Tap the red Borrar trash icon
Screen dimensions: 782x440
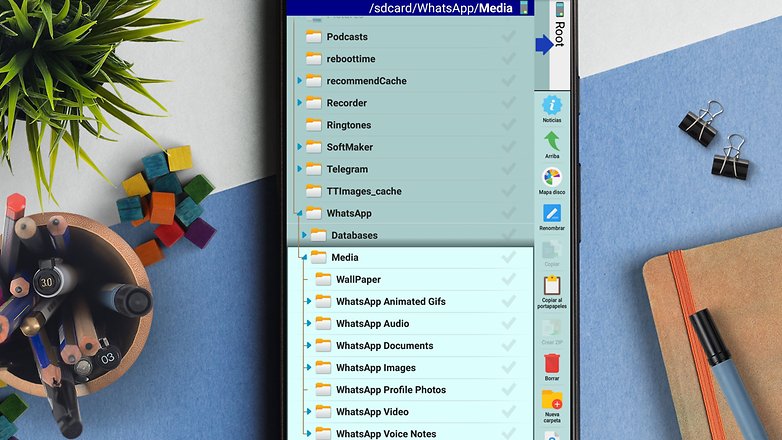(x=552, y=364)
